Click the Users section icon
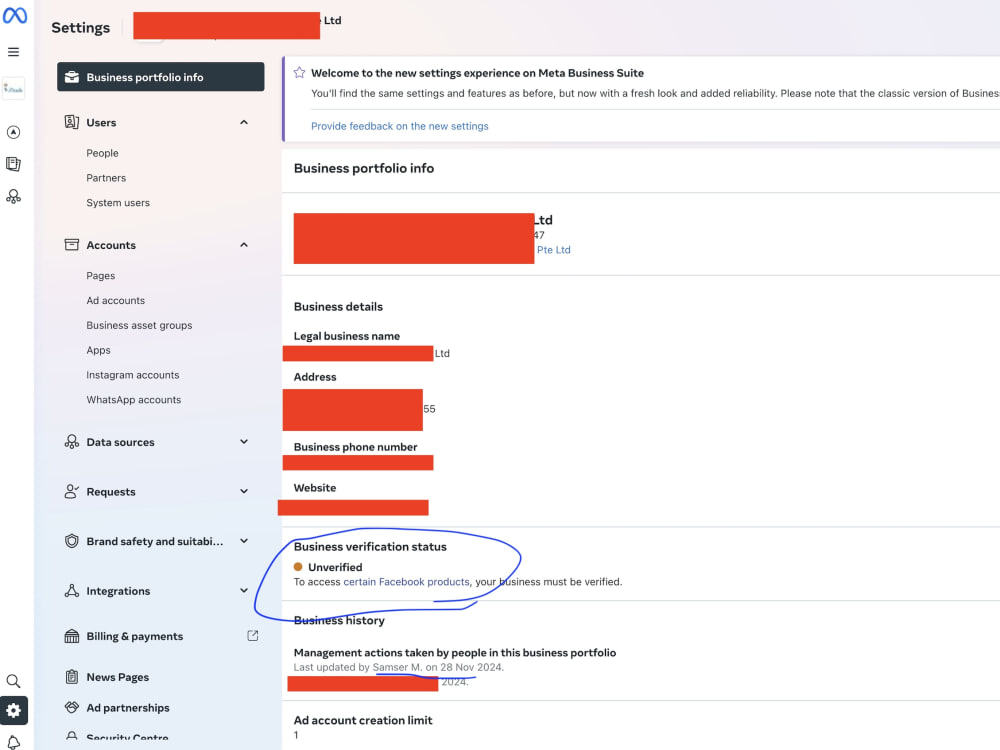The image size is (1000, 750). (72, 122)
